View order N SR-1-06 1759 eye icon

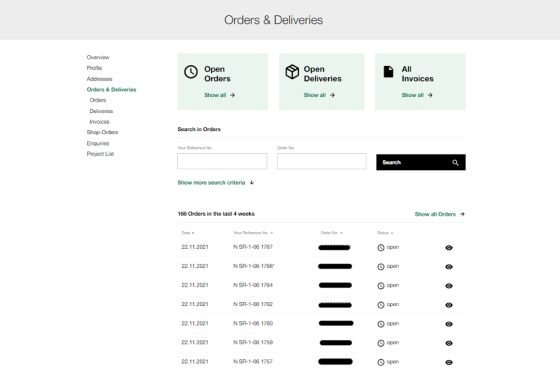coord(449,343)
